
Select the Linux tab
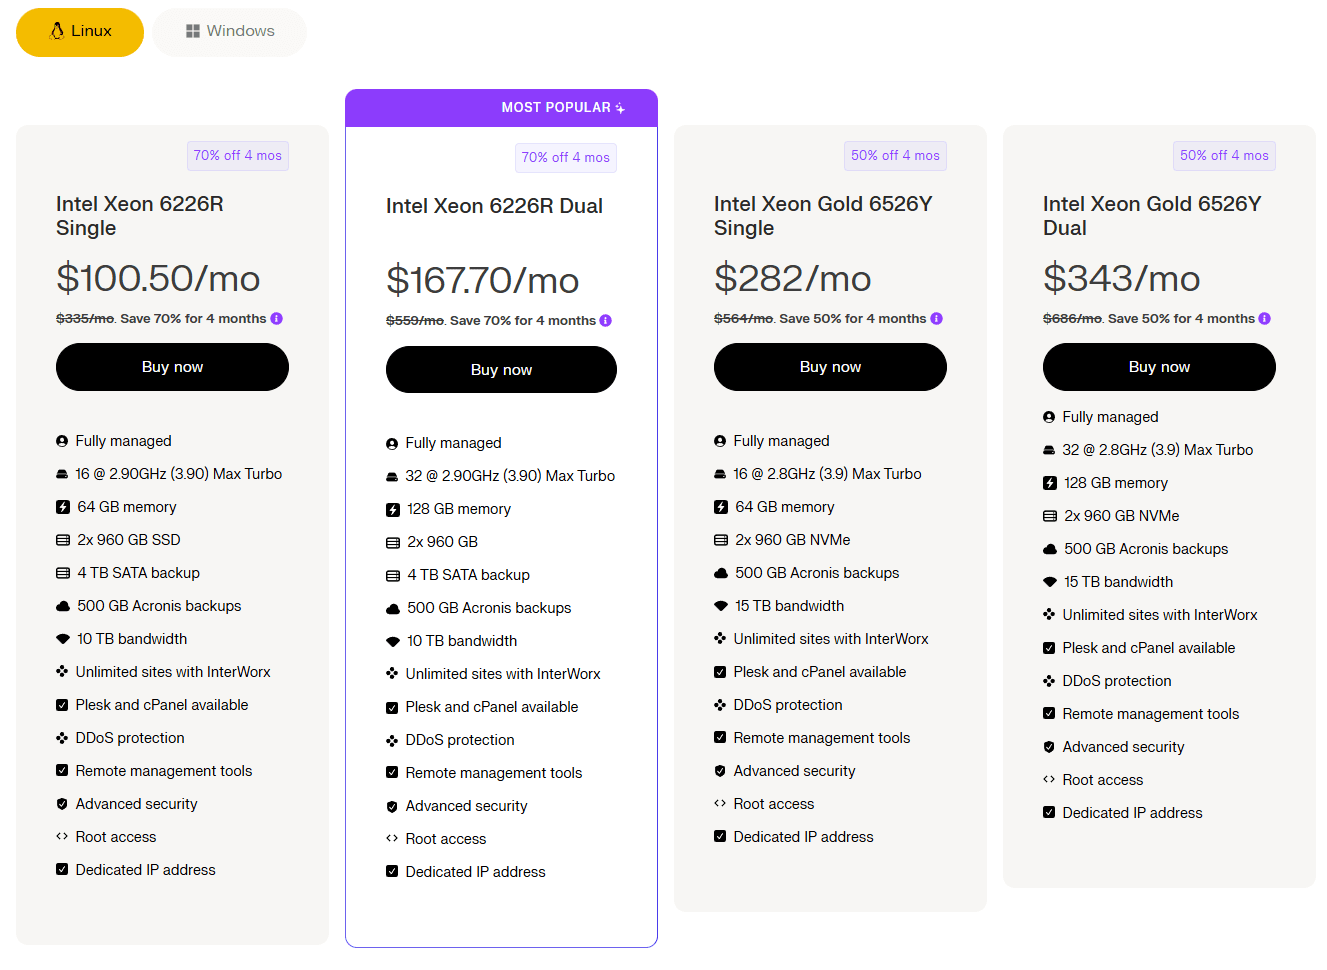click(80, 32)
